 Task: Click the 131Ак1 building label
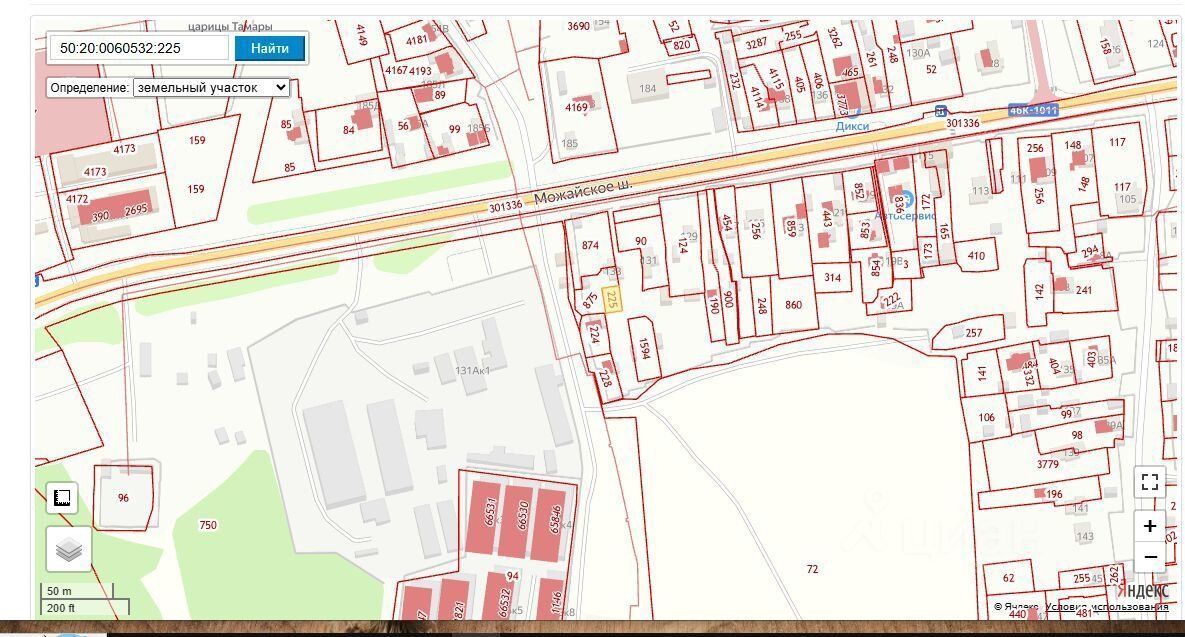(472, 370)
